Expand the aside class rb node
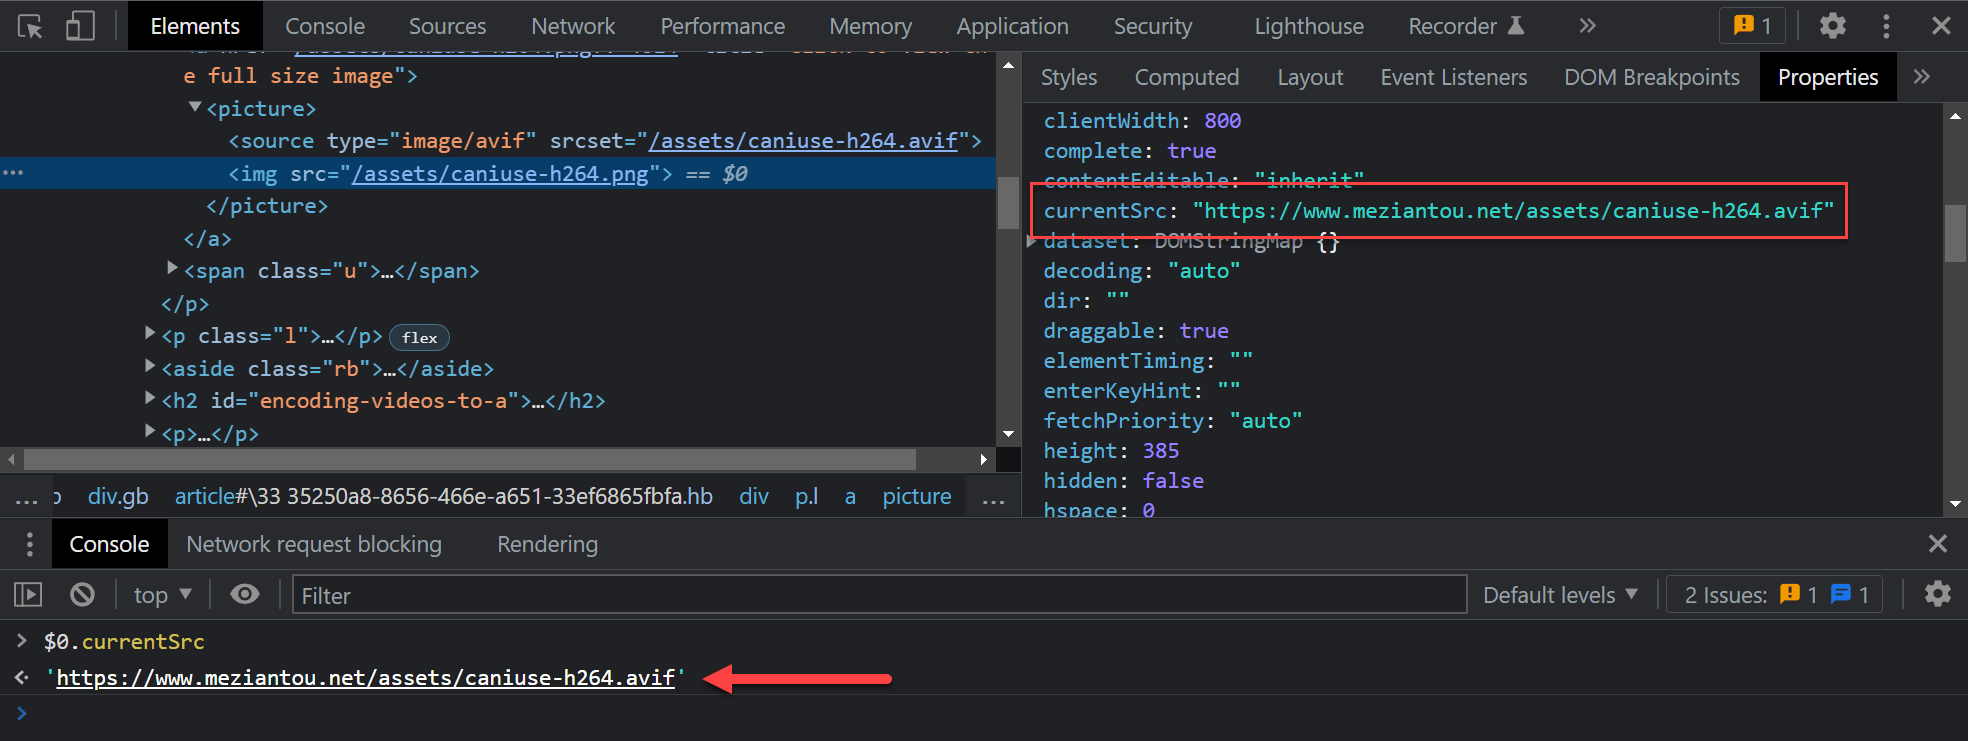The height and width of the screenshot is (741, 1968). pyautogui.click(x=150, y=367)
